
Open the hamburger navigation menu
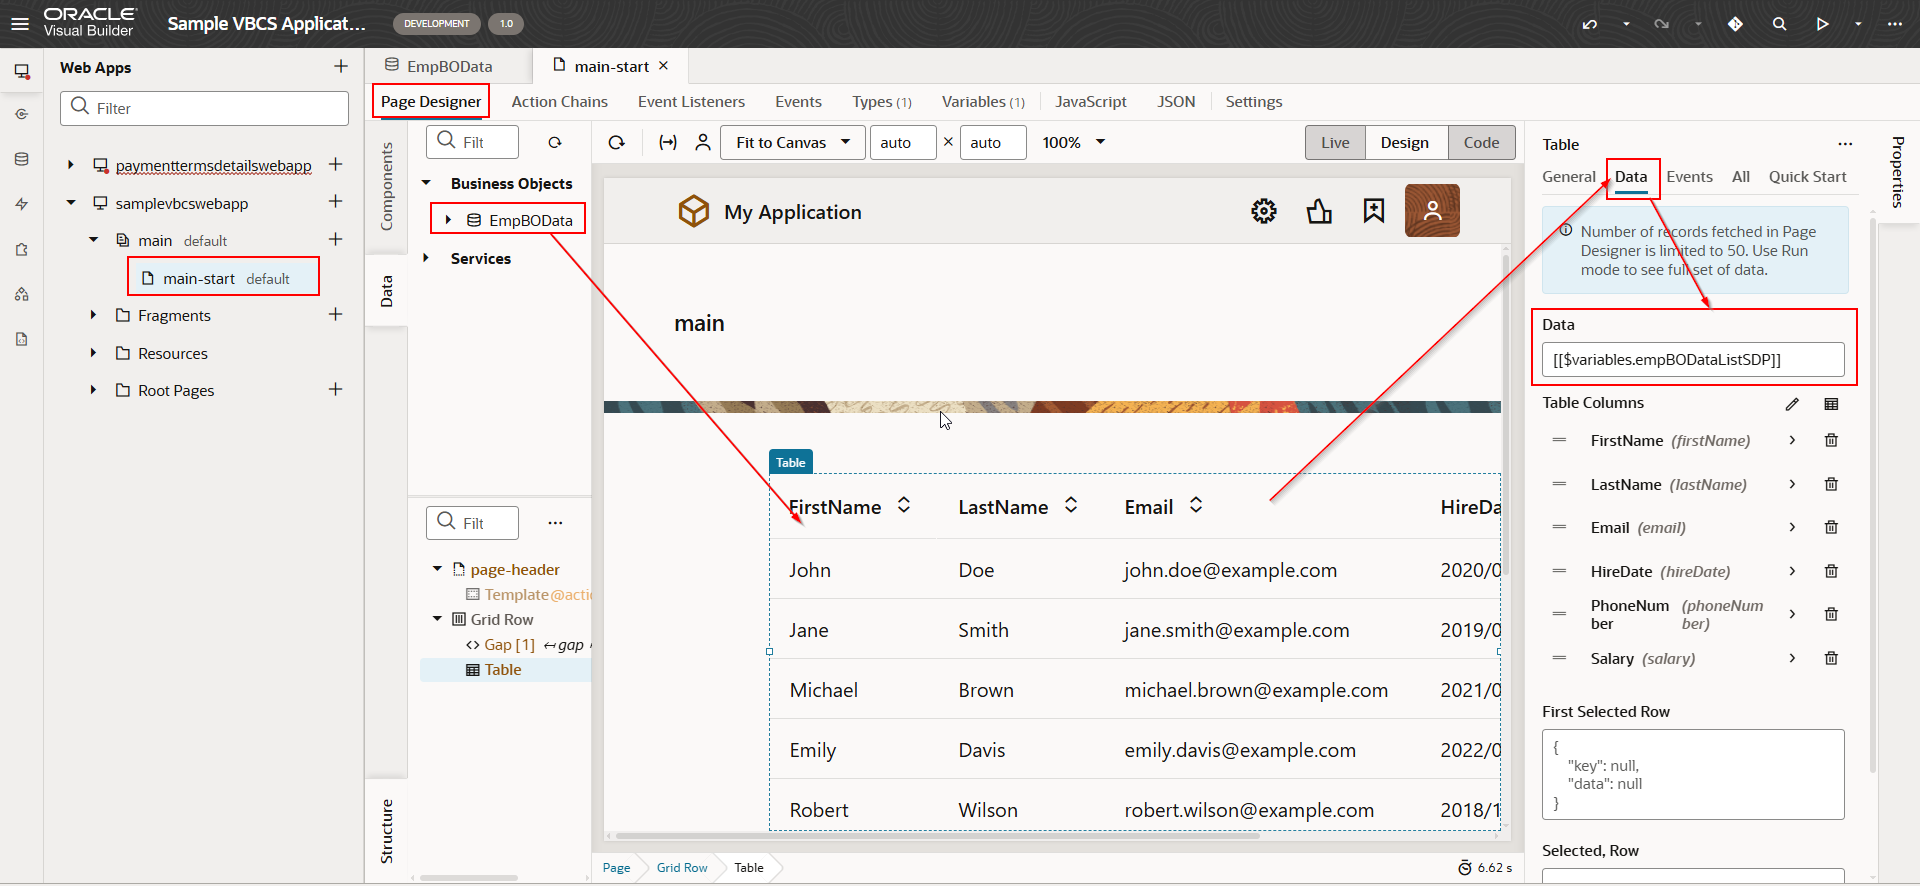click(x=20, y=23)
